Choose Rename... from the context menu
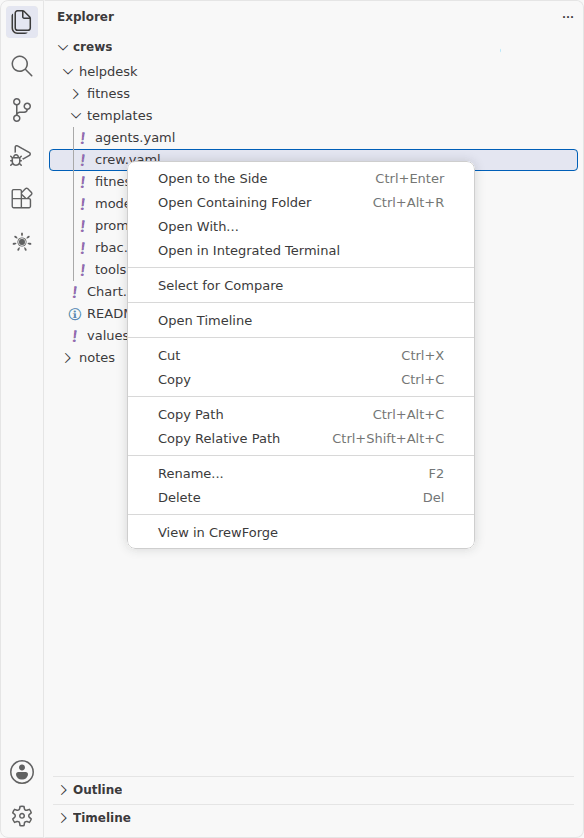Image resolution: width=584 pixels, height=838 pixels. [301, 474]
